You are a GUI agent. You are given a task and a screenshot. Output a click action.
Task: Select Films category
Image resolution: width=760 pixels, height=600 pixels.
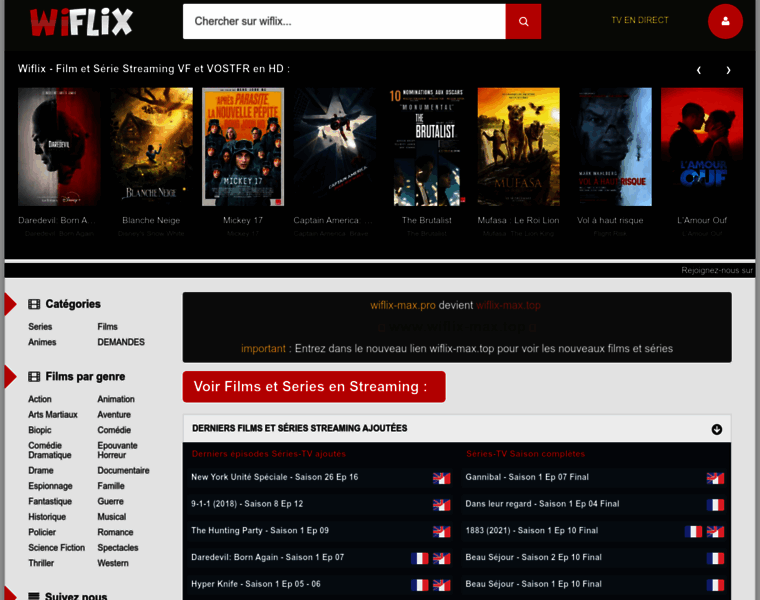pos(107,327)
